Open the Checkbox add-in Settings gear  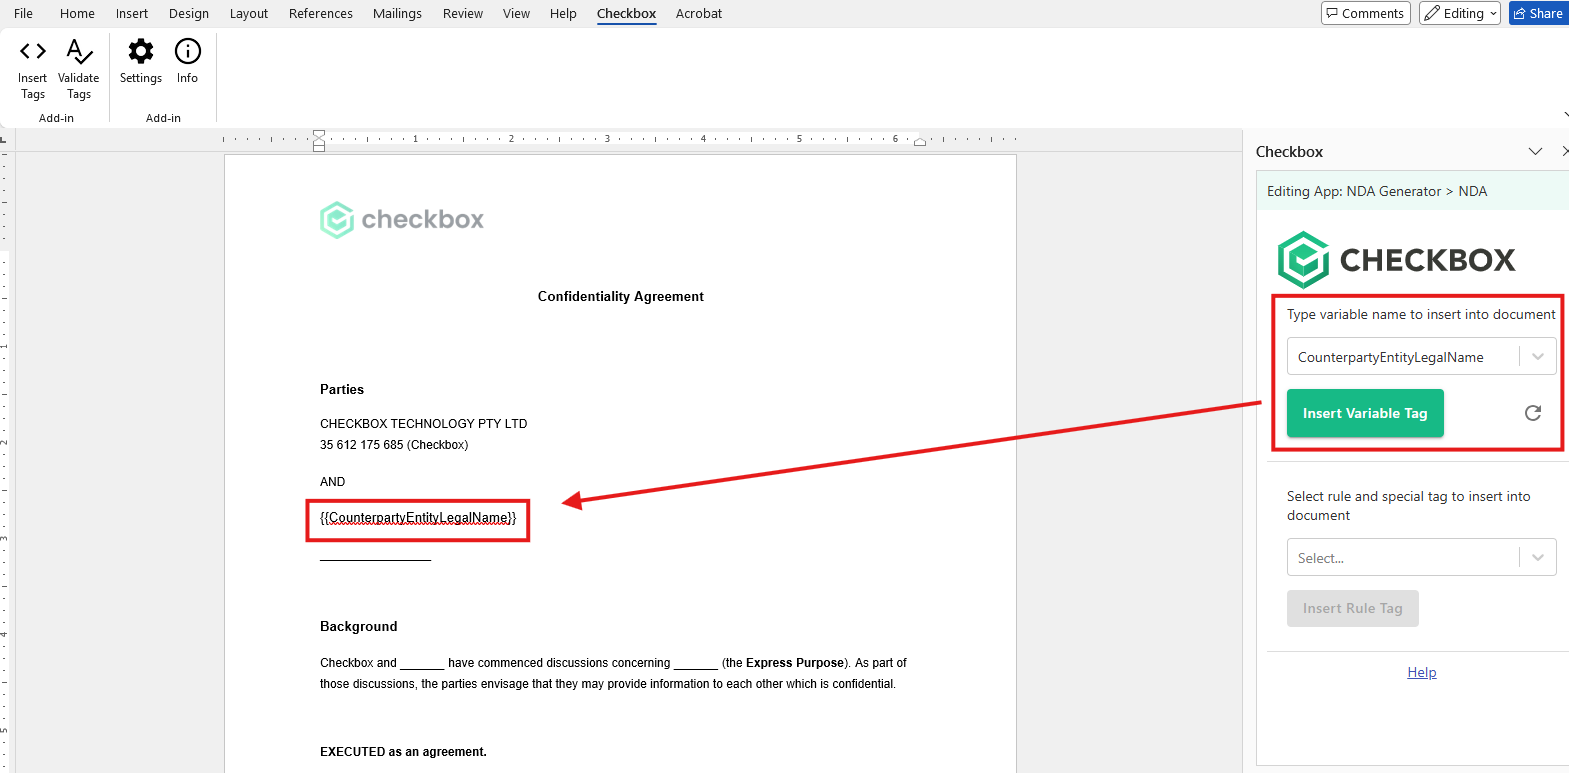tap(141, 61)
